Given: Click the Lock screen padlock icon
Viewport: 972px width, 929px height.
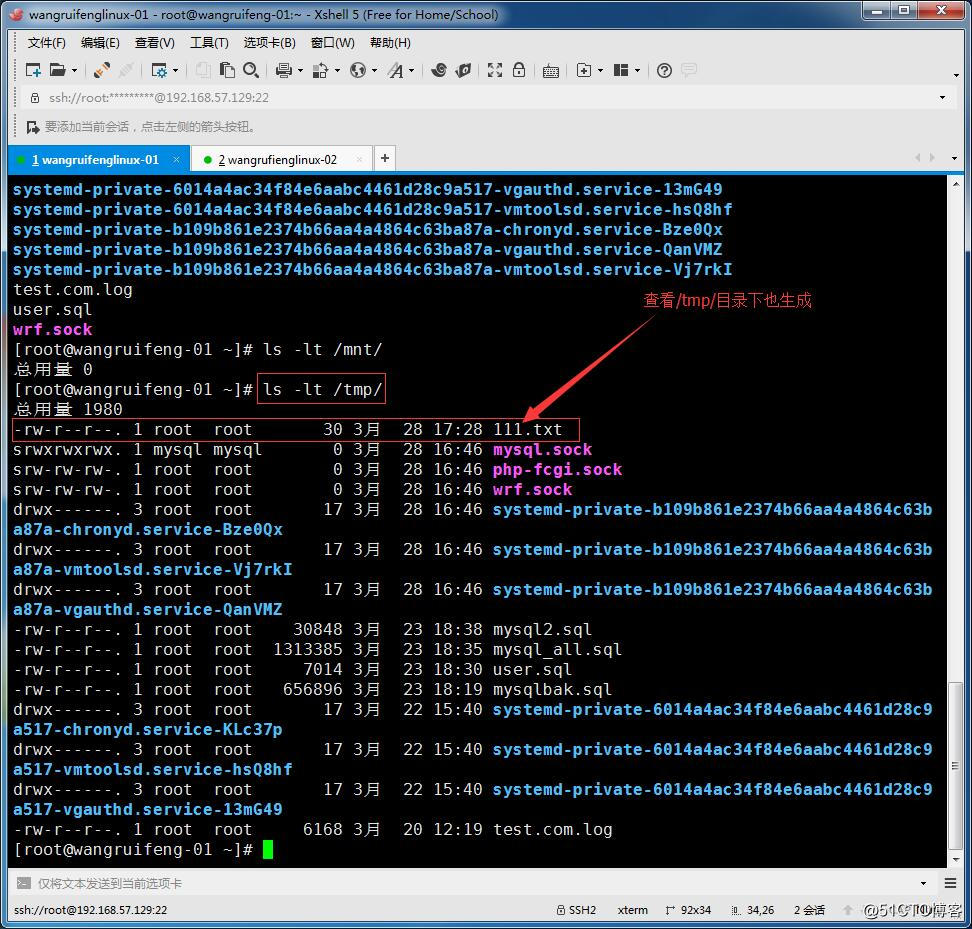Looking at the screenshot, I should point(519,70).
